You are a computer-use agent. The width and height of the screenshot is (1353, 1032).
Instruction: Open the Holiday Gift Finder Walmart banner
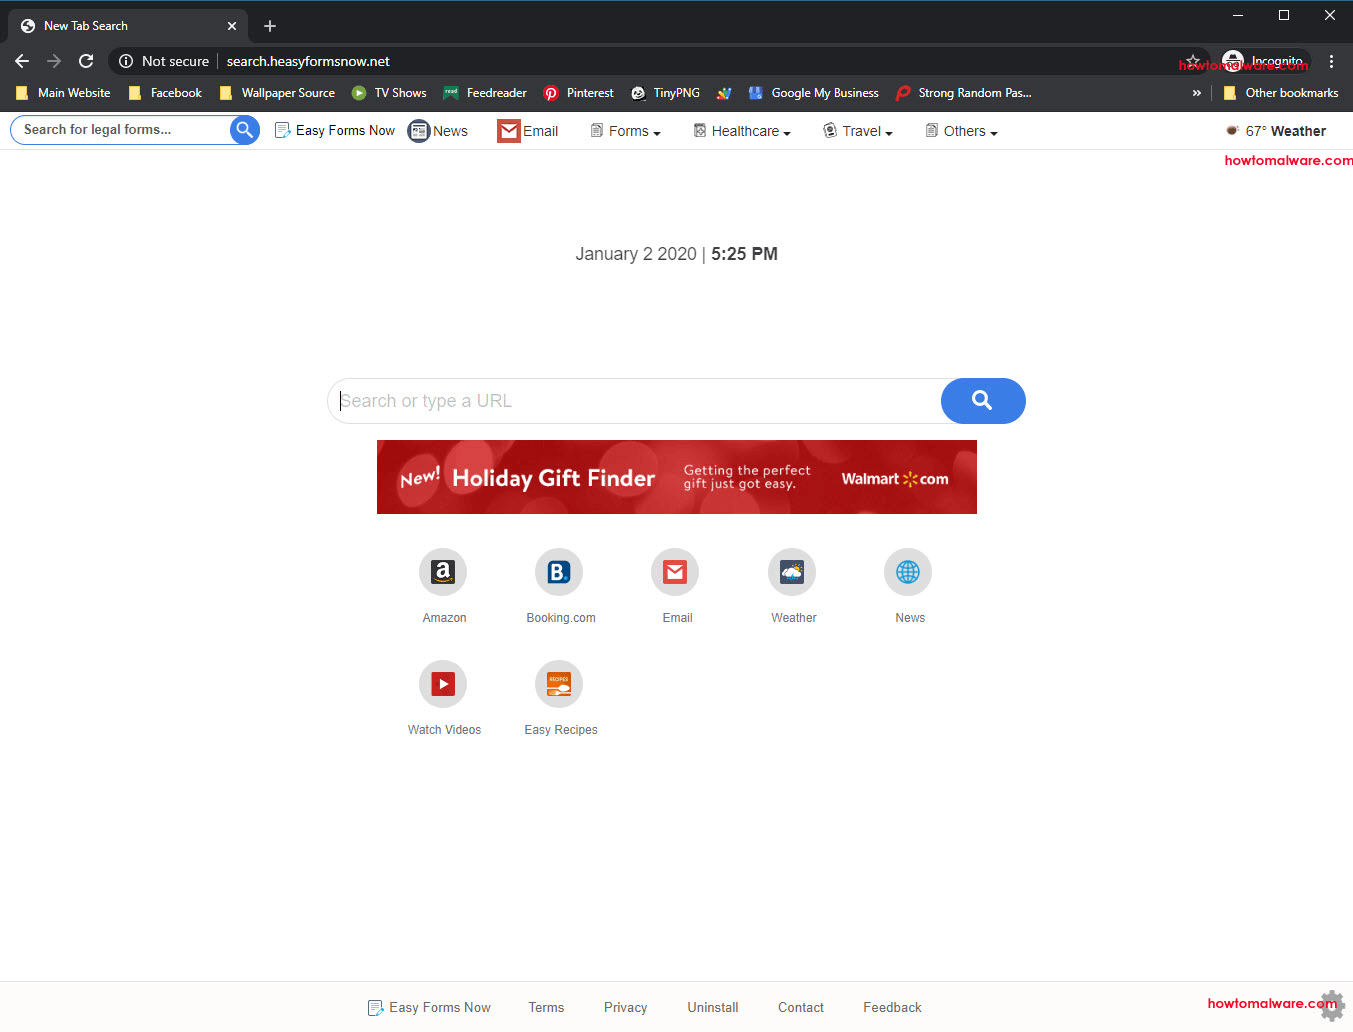[x=677, y=477]
